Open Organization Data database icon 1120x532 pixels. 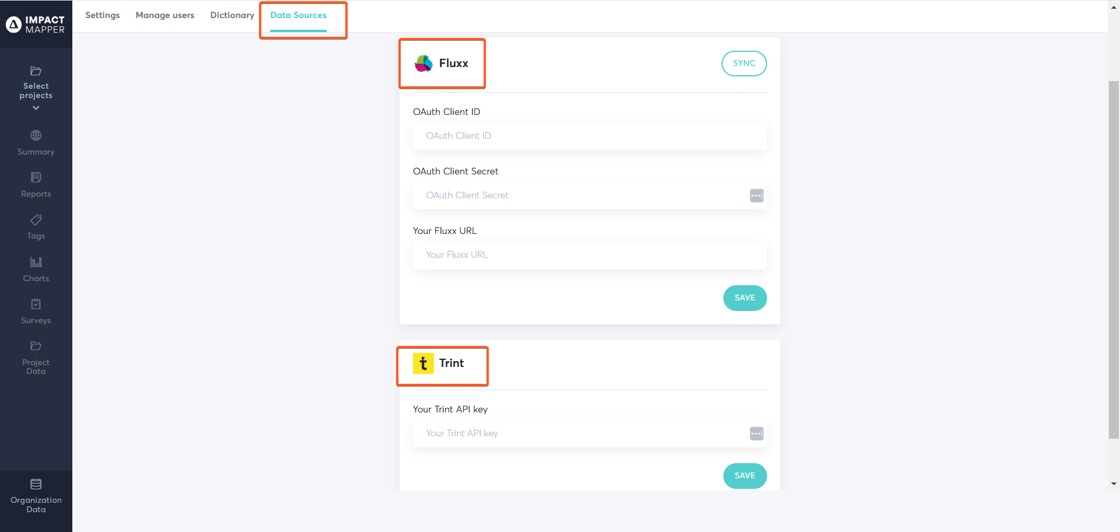[36, 484]
